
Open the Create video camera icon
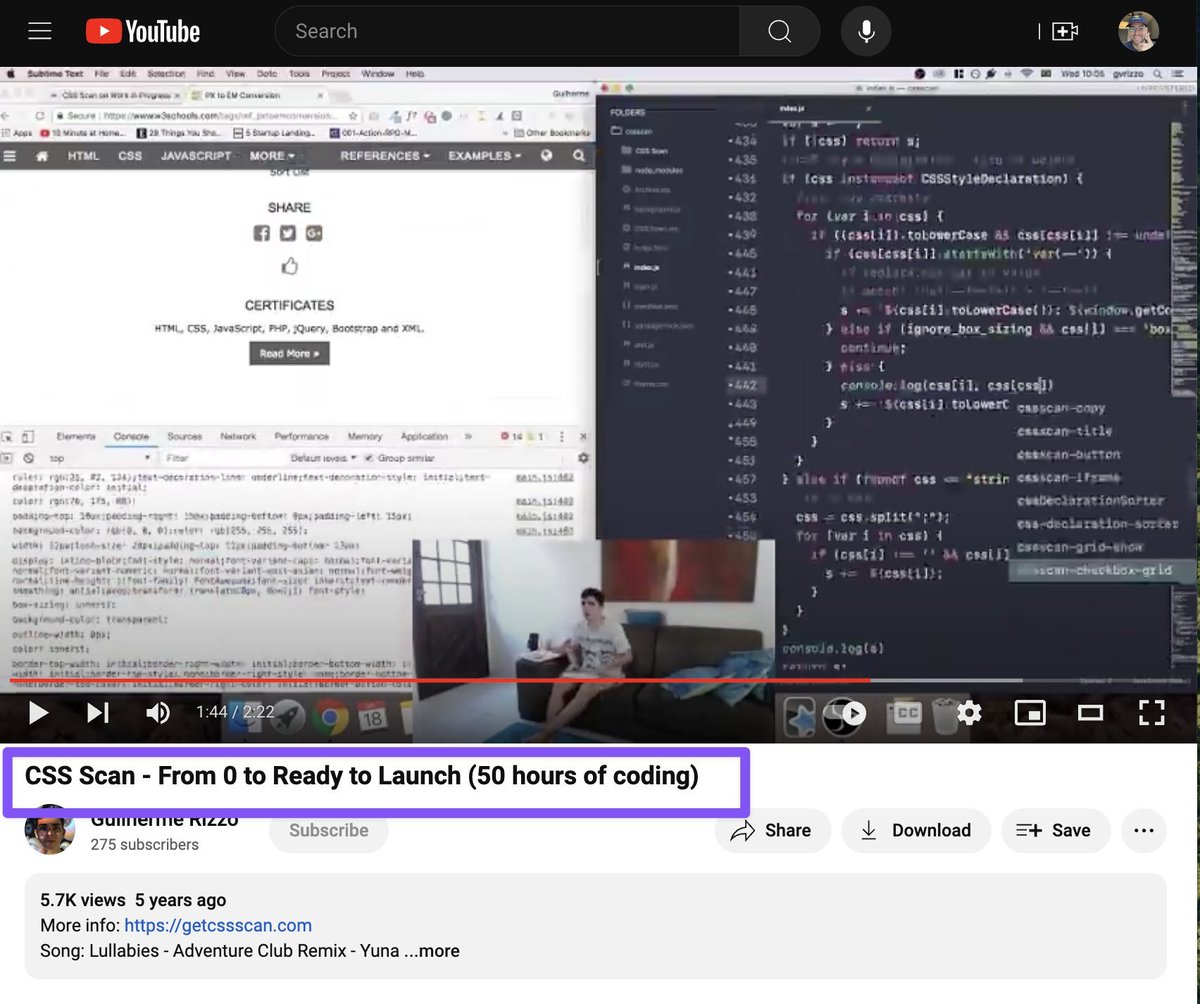(1064, 31)
